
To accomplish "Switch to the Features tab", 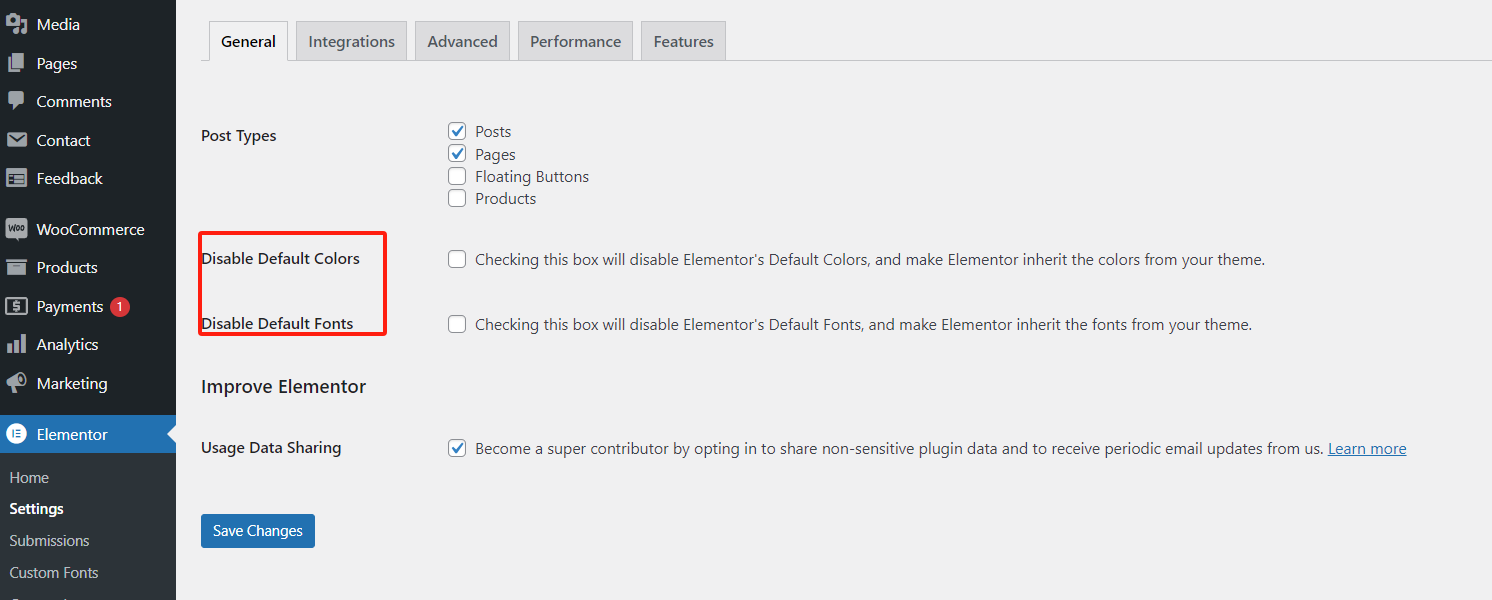I will pyautogui.click(x=683, y=41).
